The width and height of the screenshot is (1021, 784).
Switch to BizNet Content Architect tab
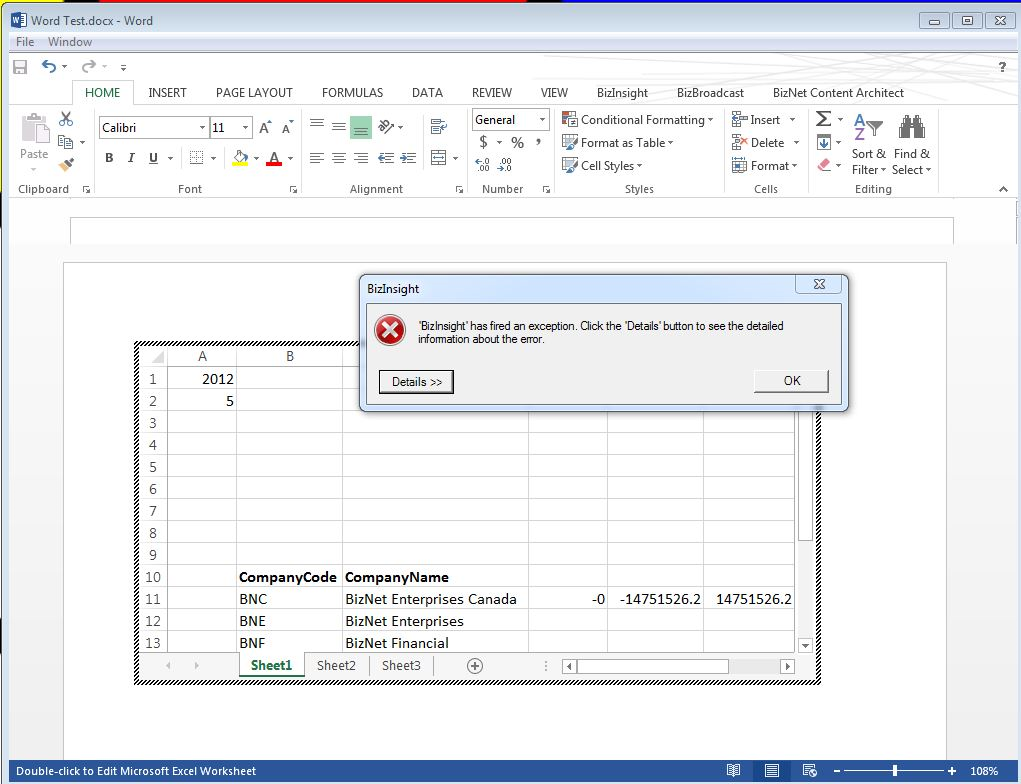(838, 92)
